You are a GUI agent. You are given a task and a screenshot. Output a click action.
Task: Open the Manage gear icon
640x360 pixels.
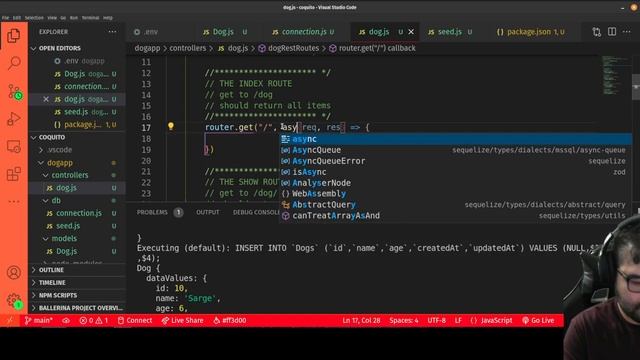click(x=14, y=301)
